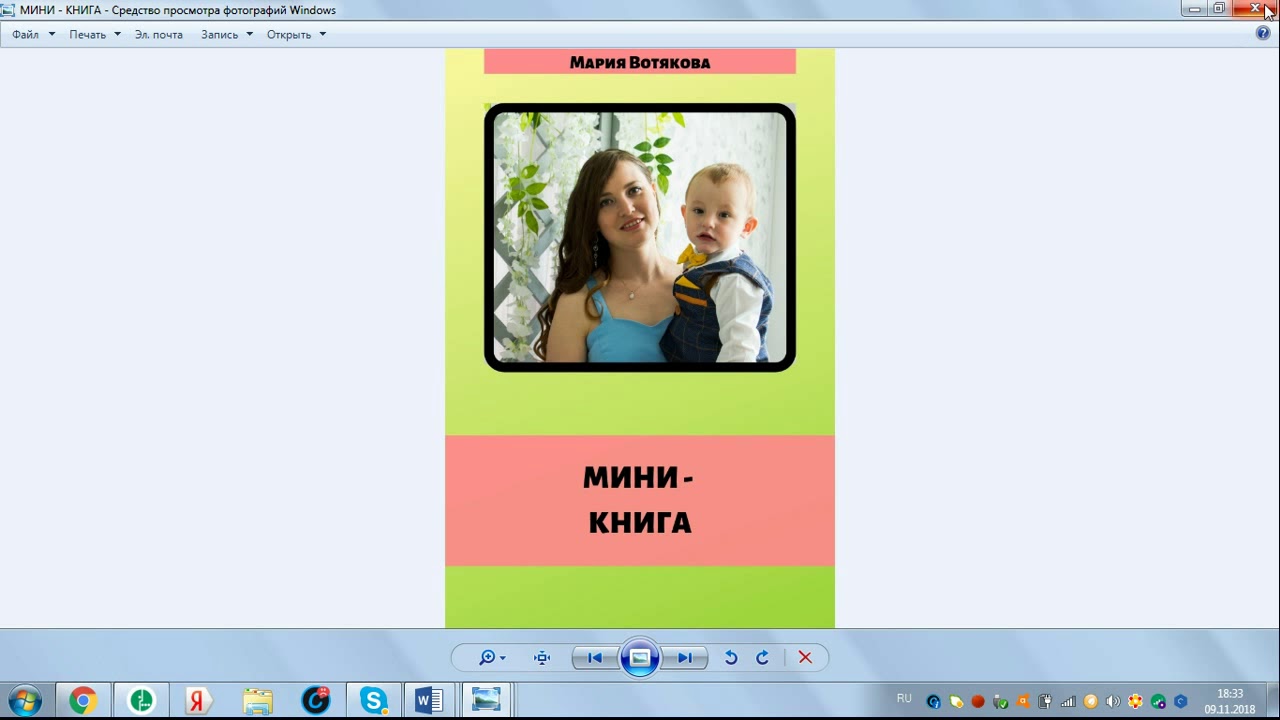Viewport: 1280px width, 720px height.
Task: Click the Мария Вотякова title text
Action: pos(640,62)
